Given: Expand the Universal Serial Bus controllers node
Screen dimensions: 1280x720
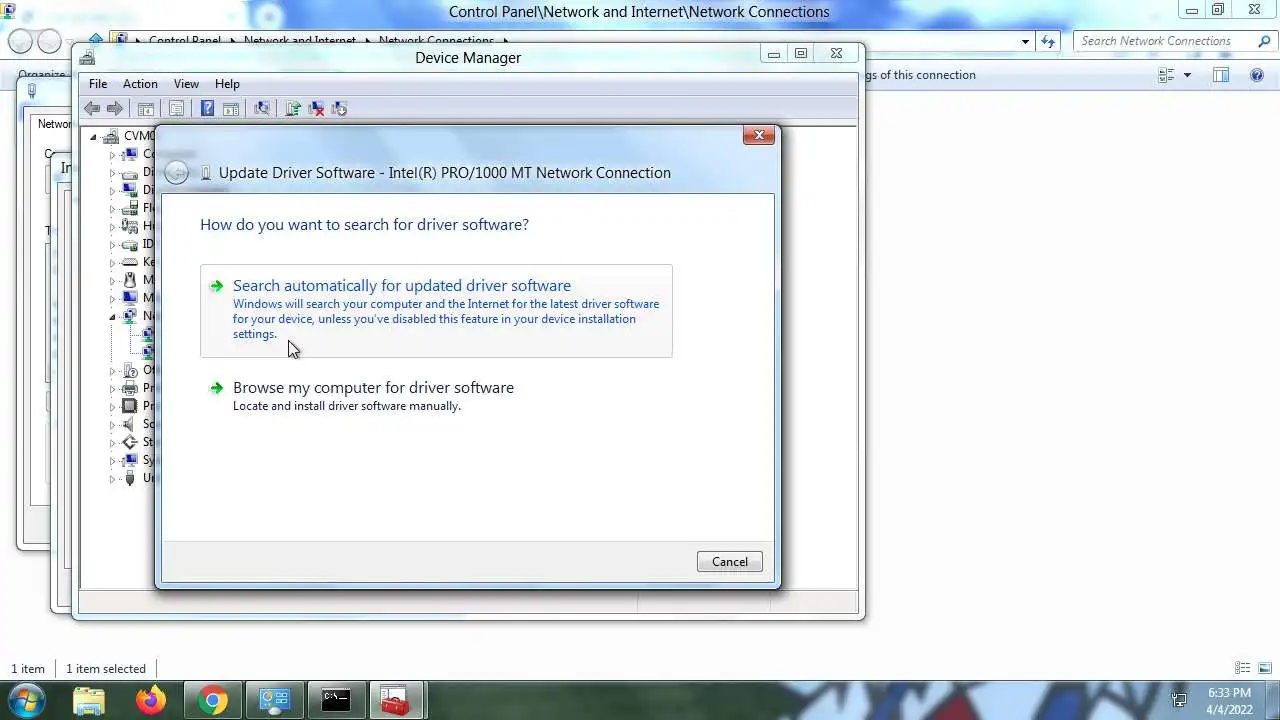Looking at the screenshot, I should tap(112, 479).
